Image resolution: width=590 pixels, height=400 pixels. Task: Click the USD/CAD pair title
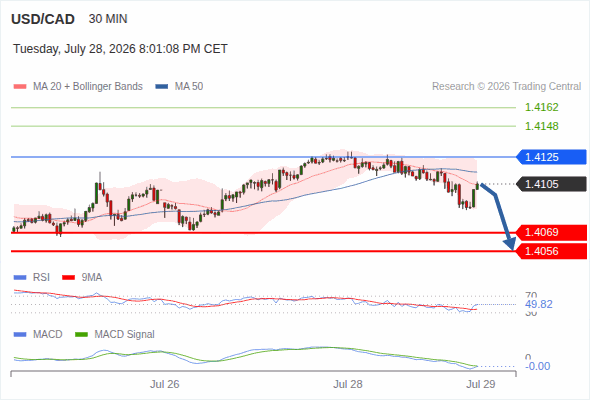(x=43, y=19)
